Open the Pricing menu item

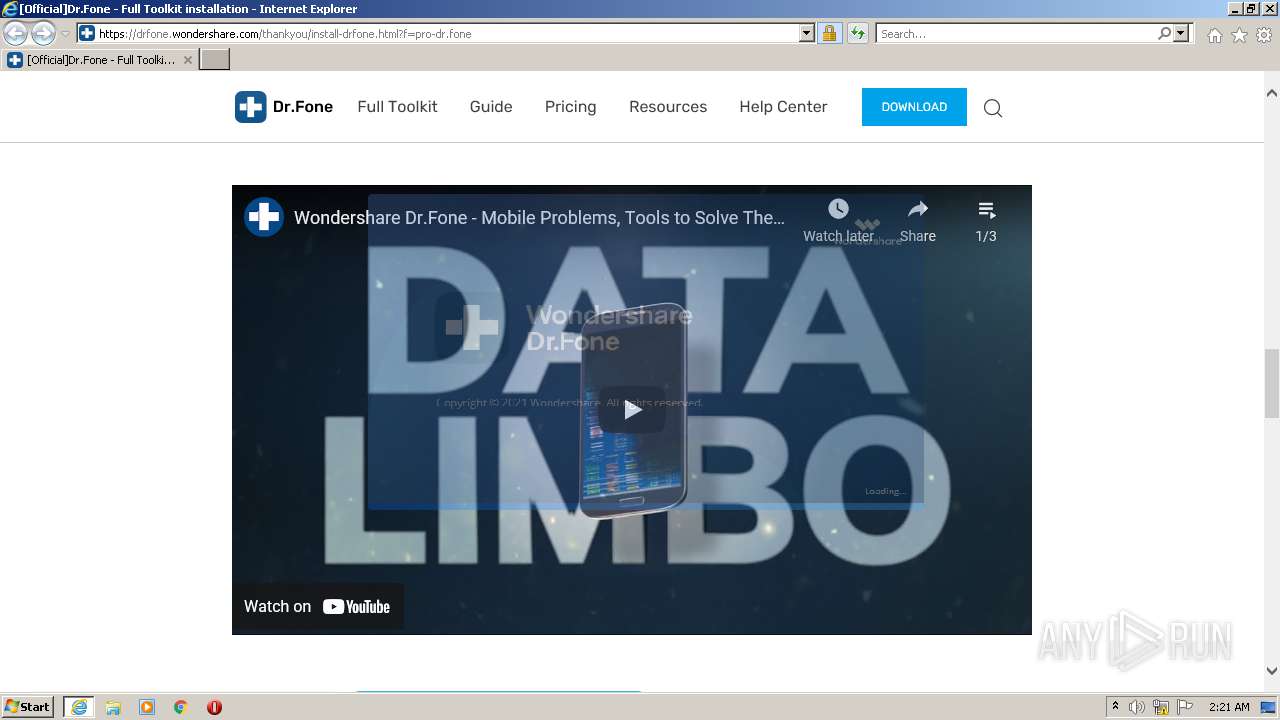(x=570, y=107)
